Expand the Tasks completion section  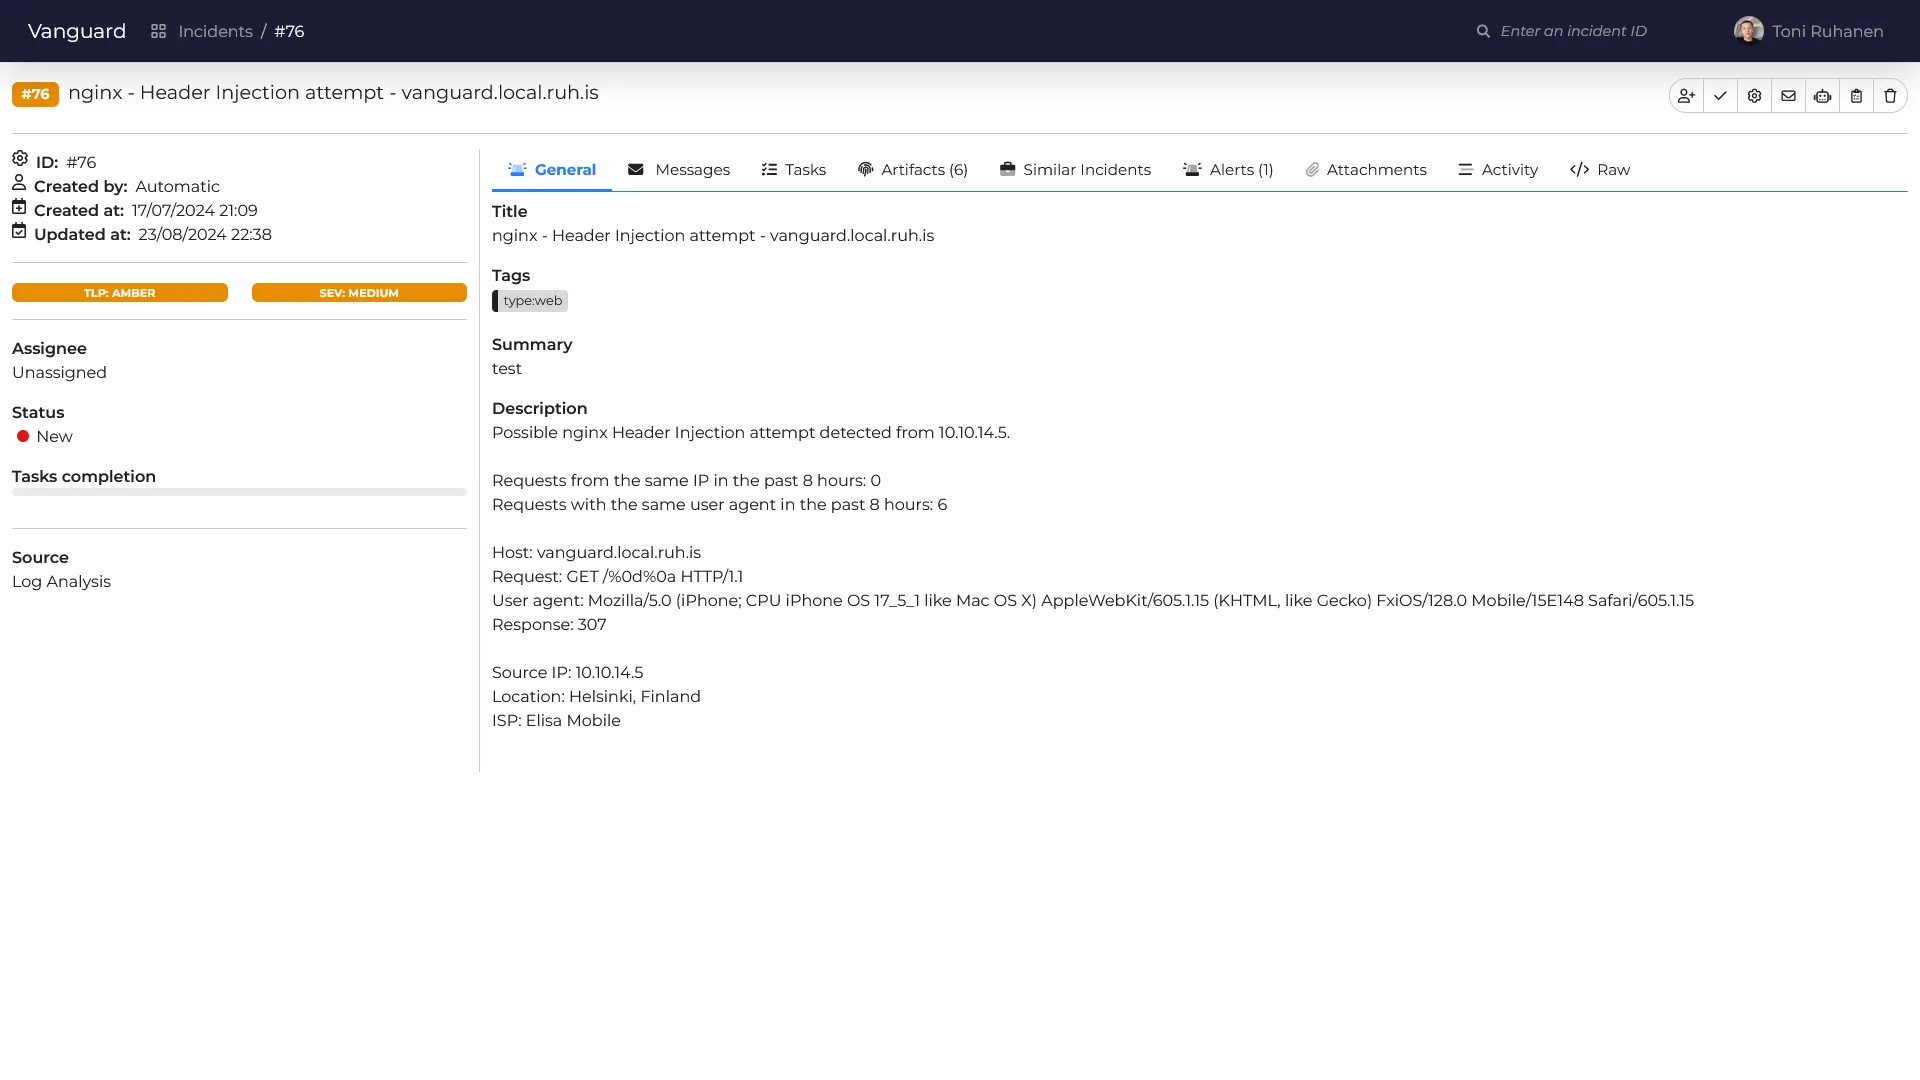pyautogui.click(x=83, y=476)
